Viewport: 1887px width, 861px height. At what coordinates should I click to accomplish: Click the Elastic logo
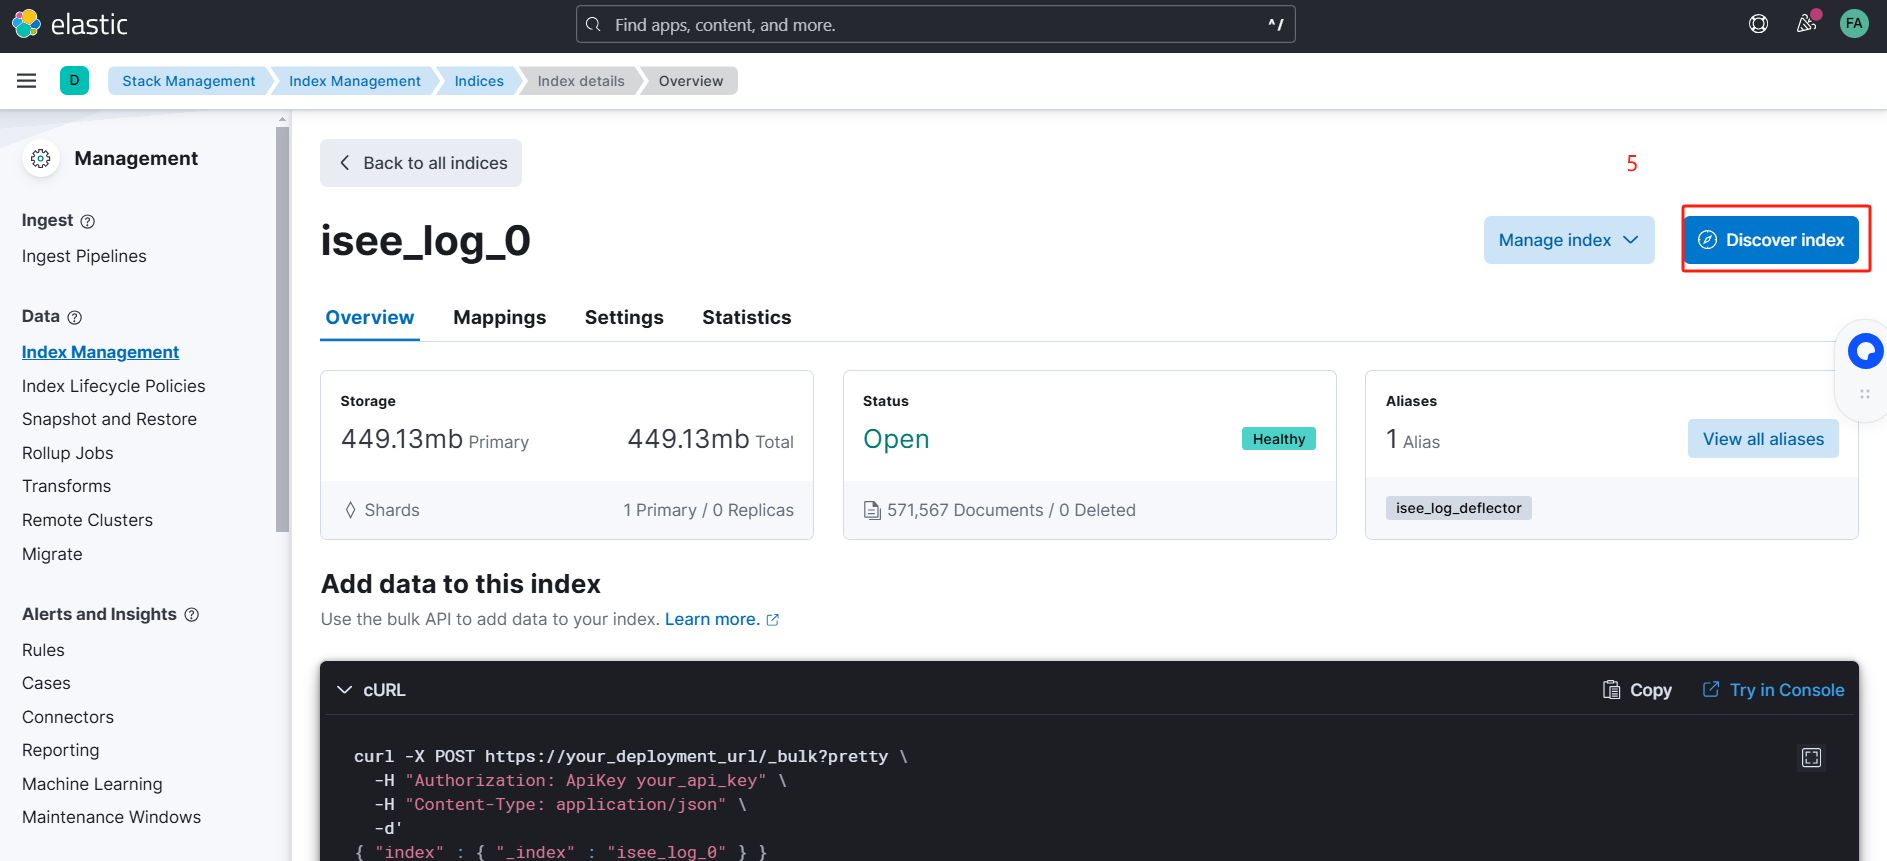70,24
